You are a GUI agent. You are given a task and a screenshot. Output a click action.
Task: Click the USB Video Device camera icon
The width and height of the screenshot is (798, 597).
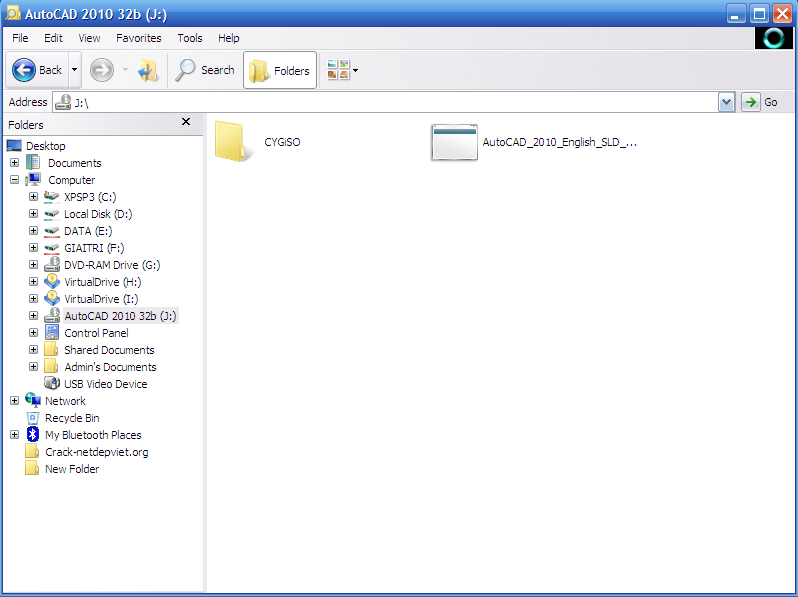tap(51, 383)
